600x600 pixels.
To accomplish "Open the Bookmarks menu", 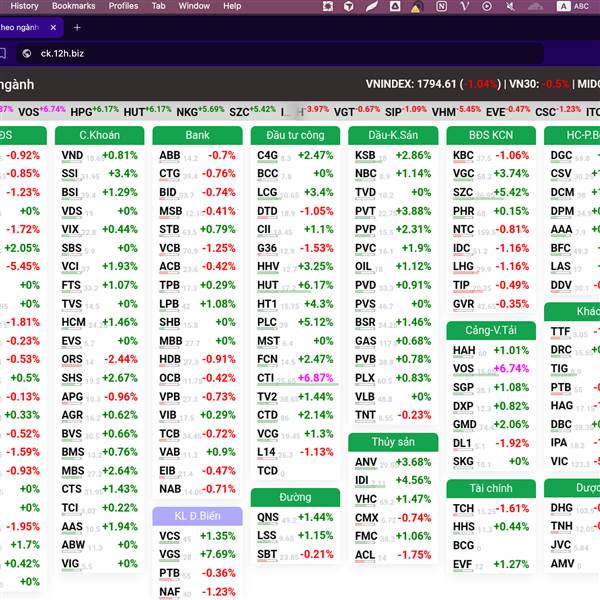I will pos(73,6).
